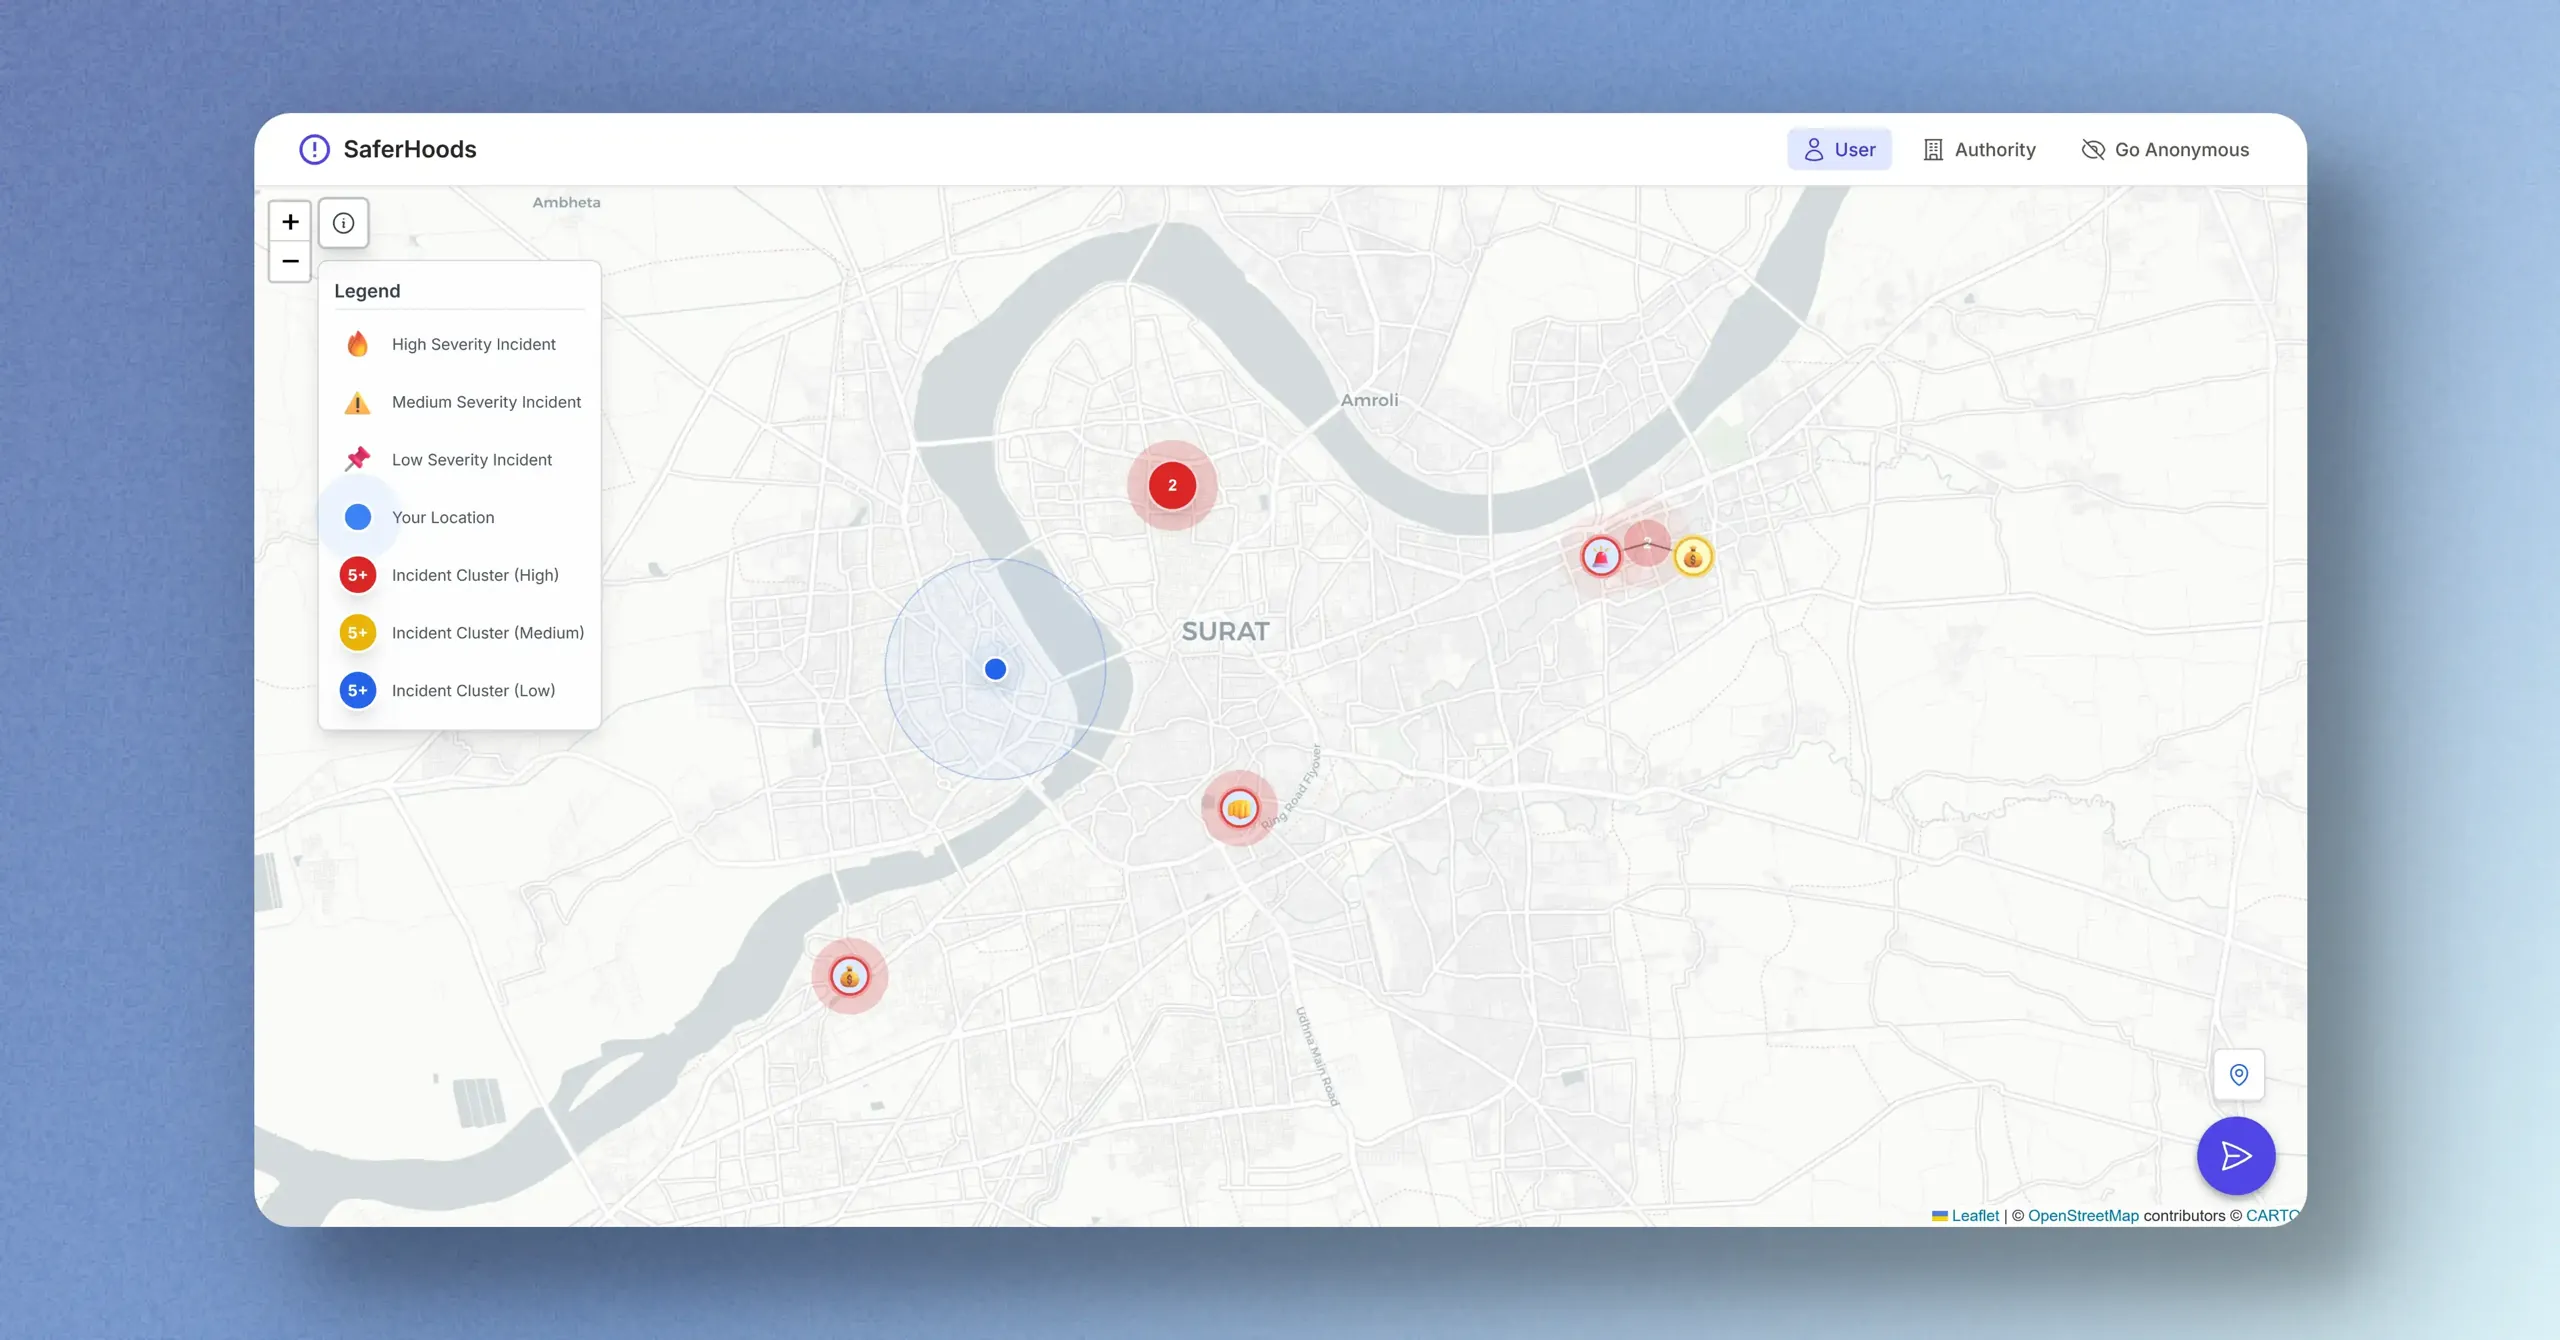This screenshot has height=1340, width=2560.
Task: Open the OpenStreetMap link
Action: 2083,1216
